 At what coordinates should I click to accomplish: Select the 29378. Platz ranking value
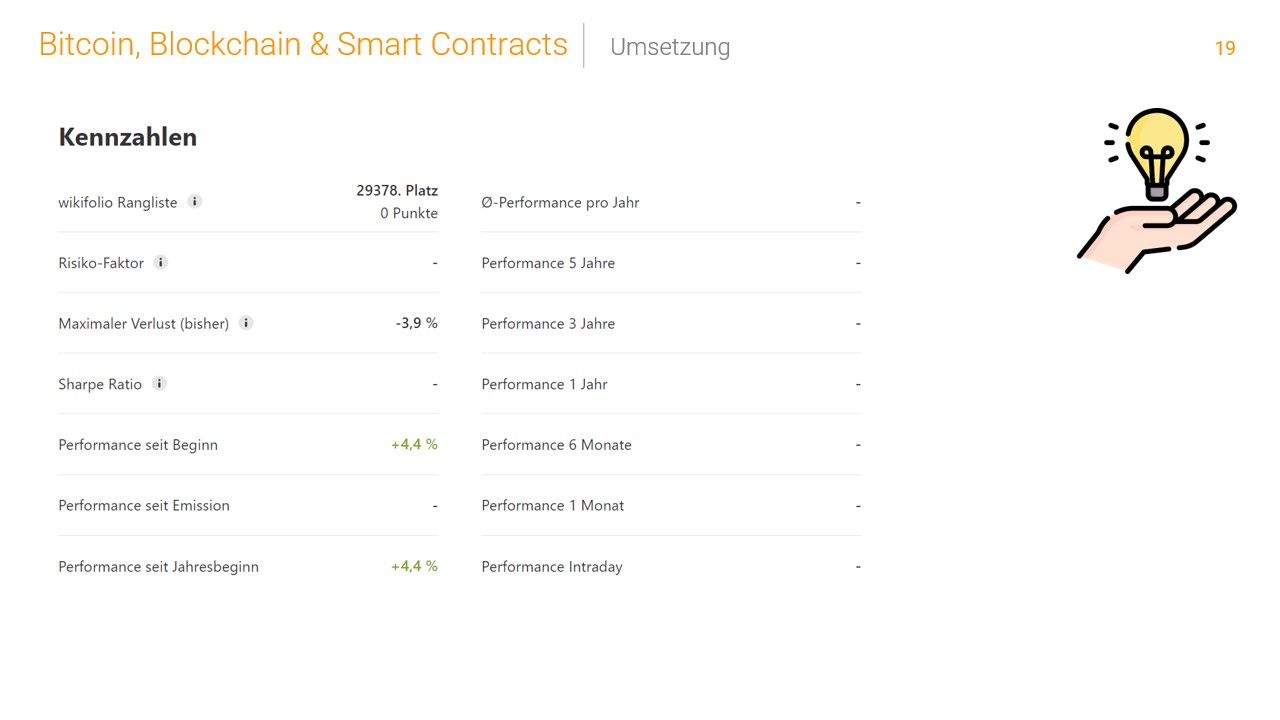tap(397, 190)
